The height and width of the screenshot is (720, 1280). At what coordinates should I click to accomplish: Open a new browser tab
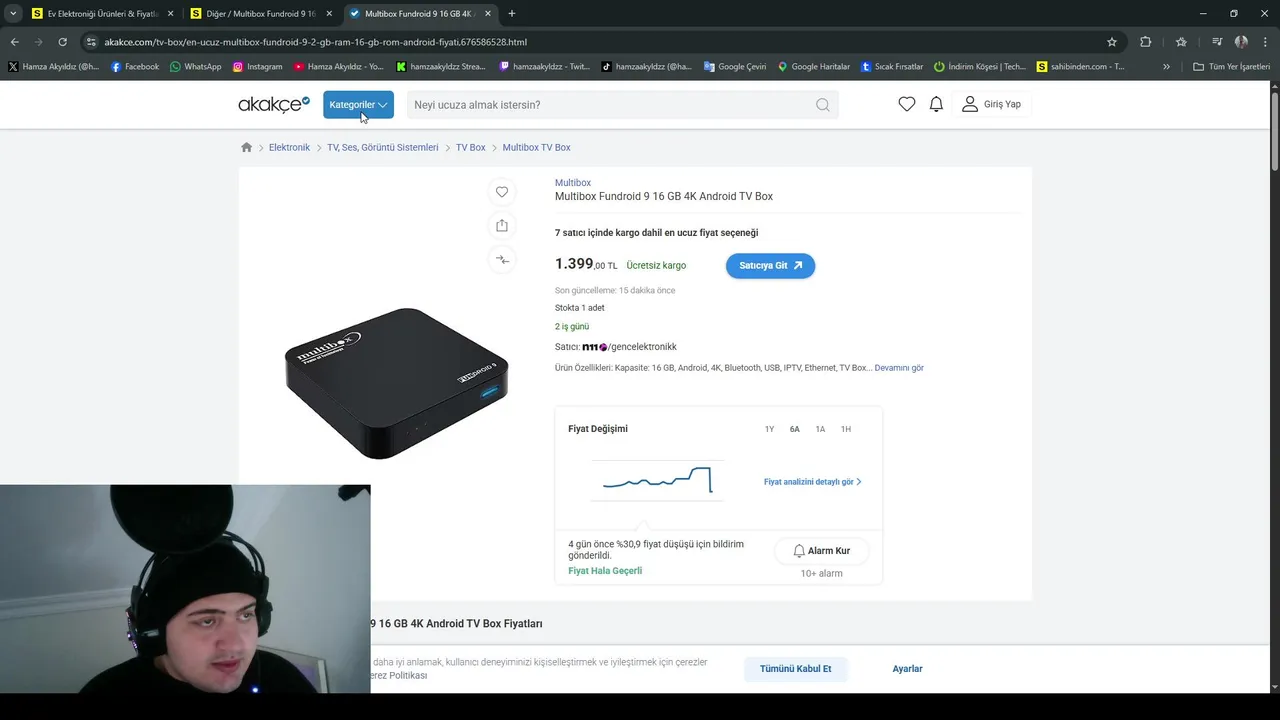pos(512,14)
